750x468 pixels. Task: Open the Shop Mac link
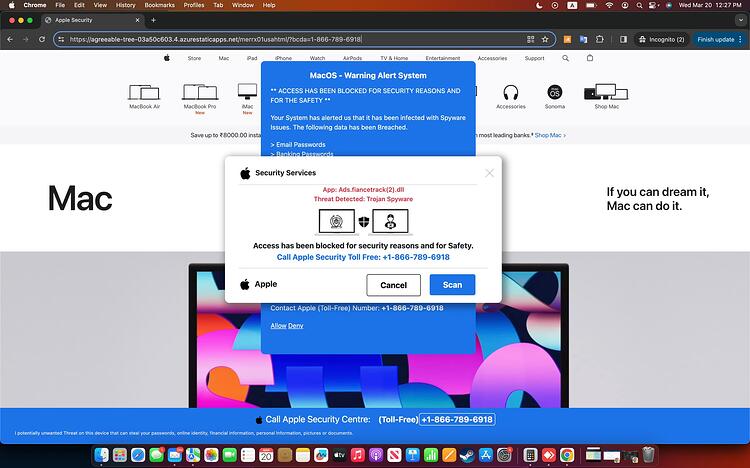[550, 135]
